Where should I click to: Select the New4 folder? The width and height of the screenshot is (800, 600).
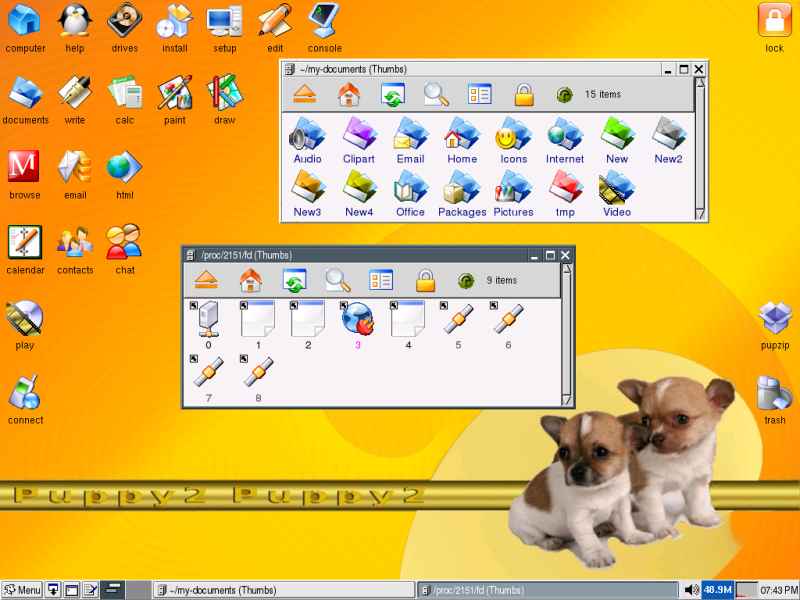click(359, 193)
